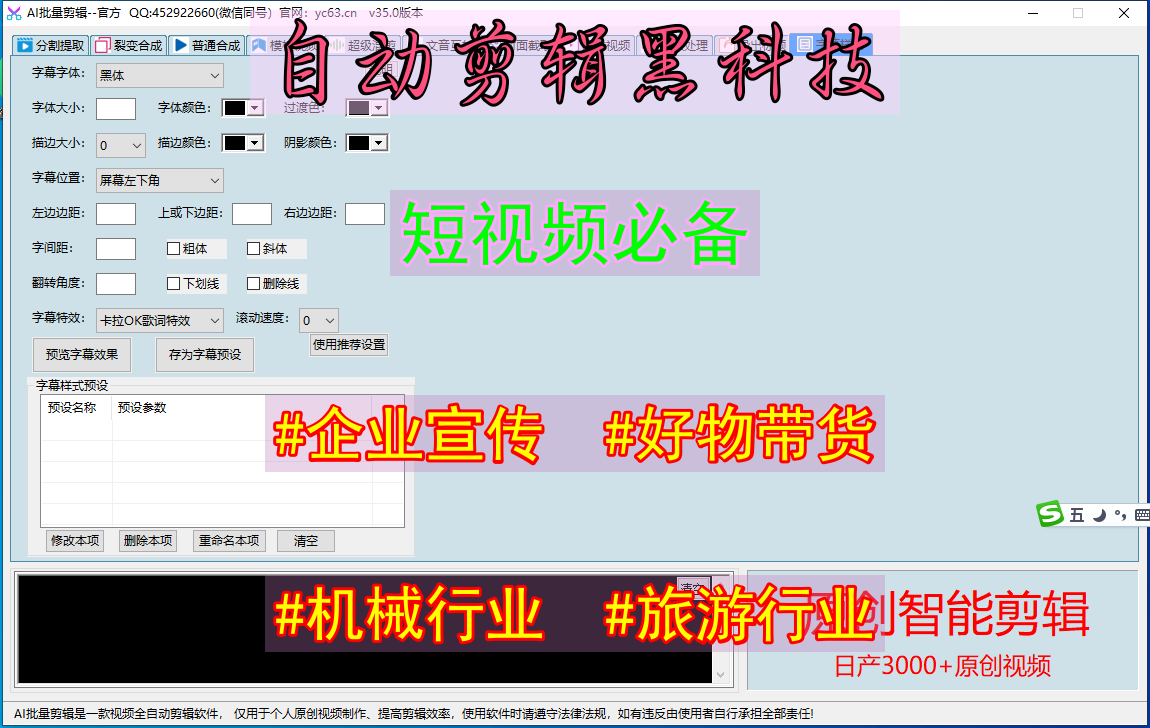
Task: Click the 右边边距 input field
Action: pos(365,214)
